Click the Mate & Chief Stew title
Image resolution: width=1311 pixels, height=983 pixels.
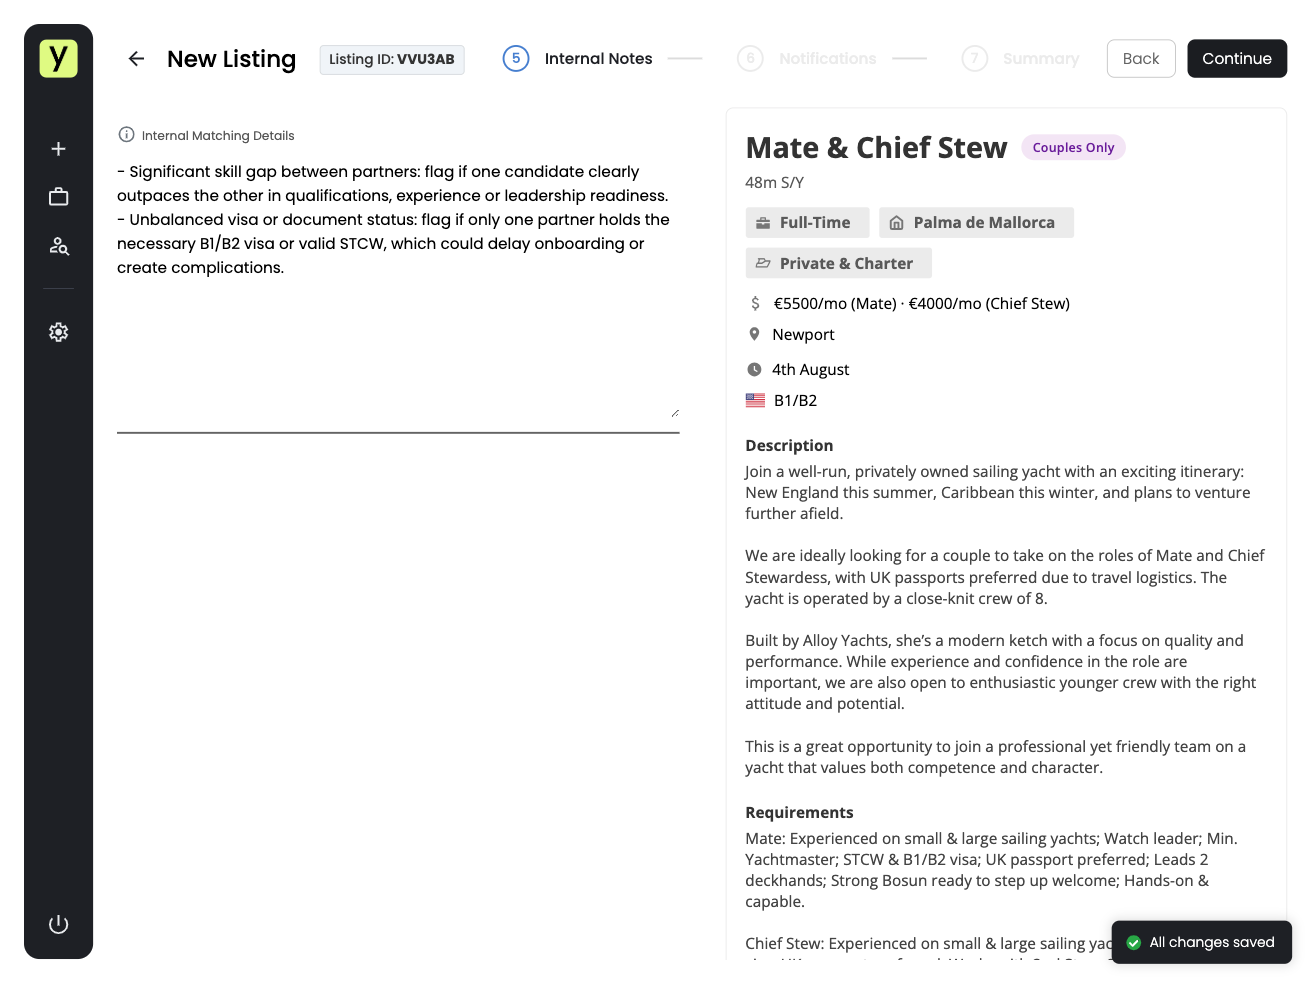click(x=876, y=148)
